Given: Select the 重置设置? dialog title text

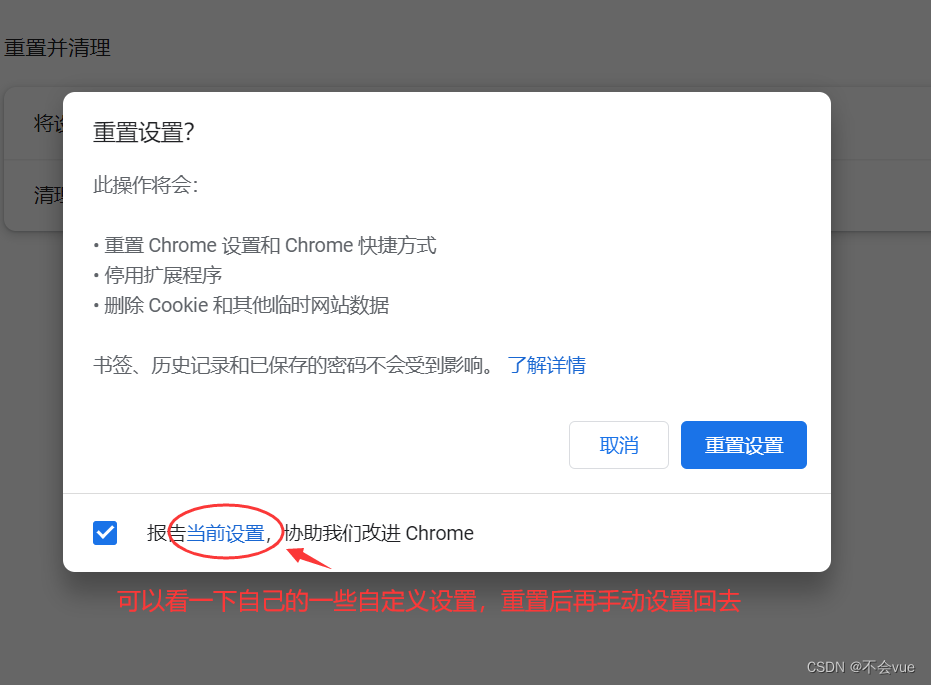Looking at the screenshot, I should [144, 132].
